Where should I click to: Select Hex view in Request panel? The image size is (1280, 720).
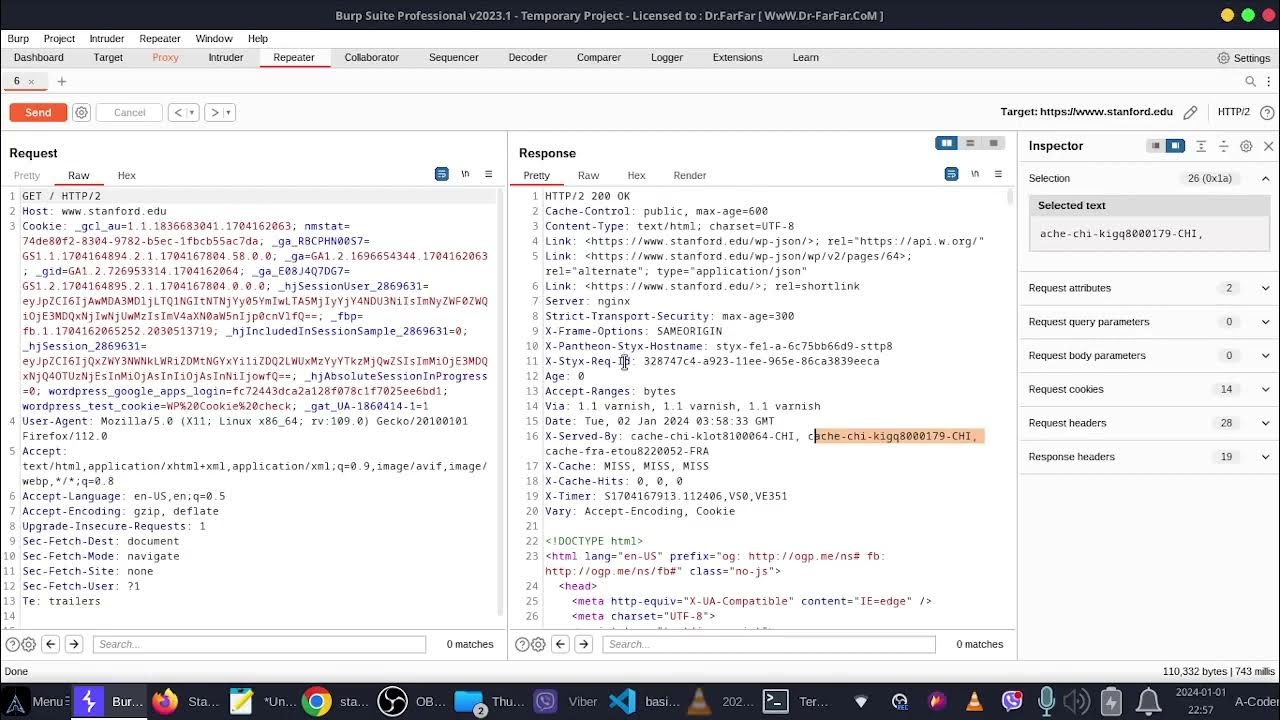click(x=127, y=175)
